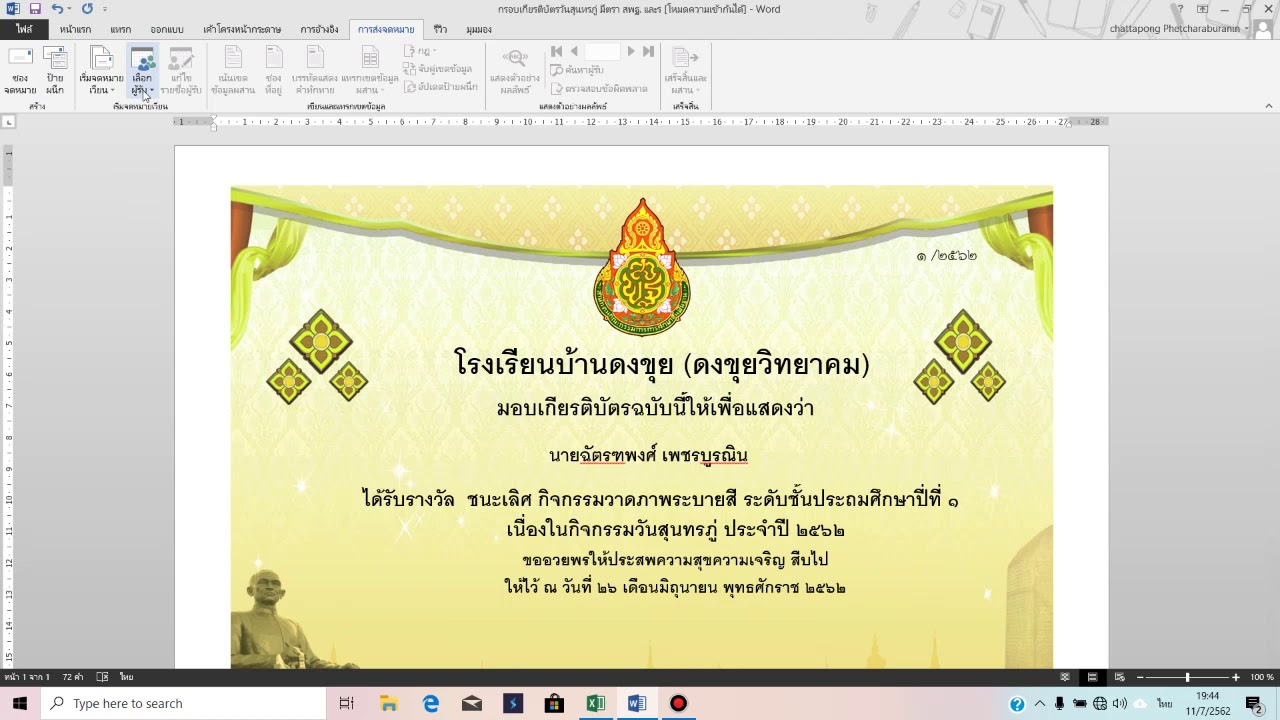Click the school name heading text
Image resolution: width=1280 pixels, height=720 pixels.
(x=661, y=364)
